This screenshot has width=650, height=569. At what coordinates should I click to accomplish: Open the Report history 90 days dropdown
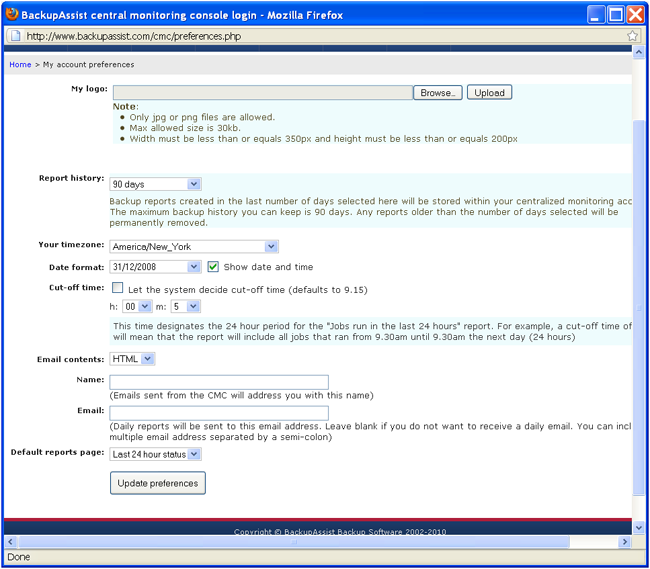(x=155, y=184)
